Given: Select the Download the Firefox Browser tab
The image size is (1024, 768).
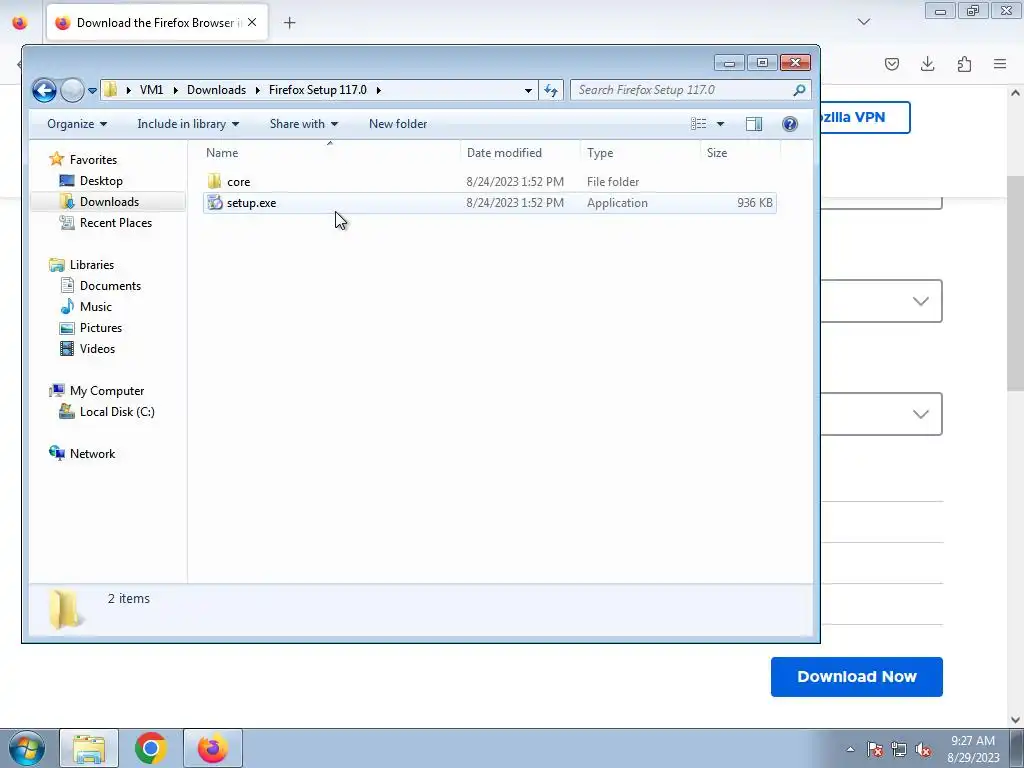Looking at the screenshot, I should coord(157,23).
